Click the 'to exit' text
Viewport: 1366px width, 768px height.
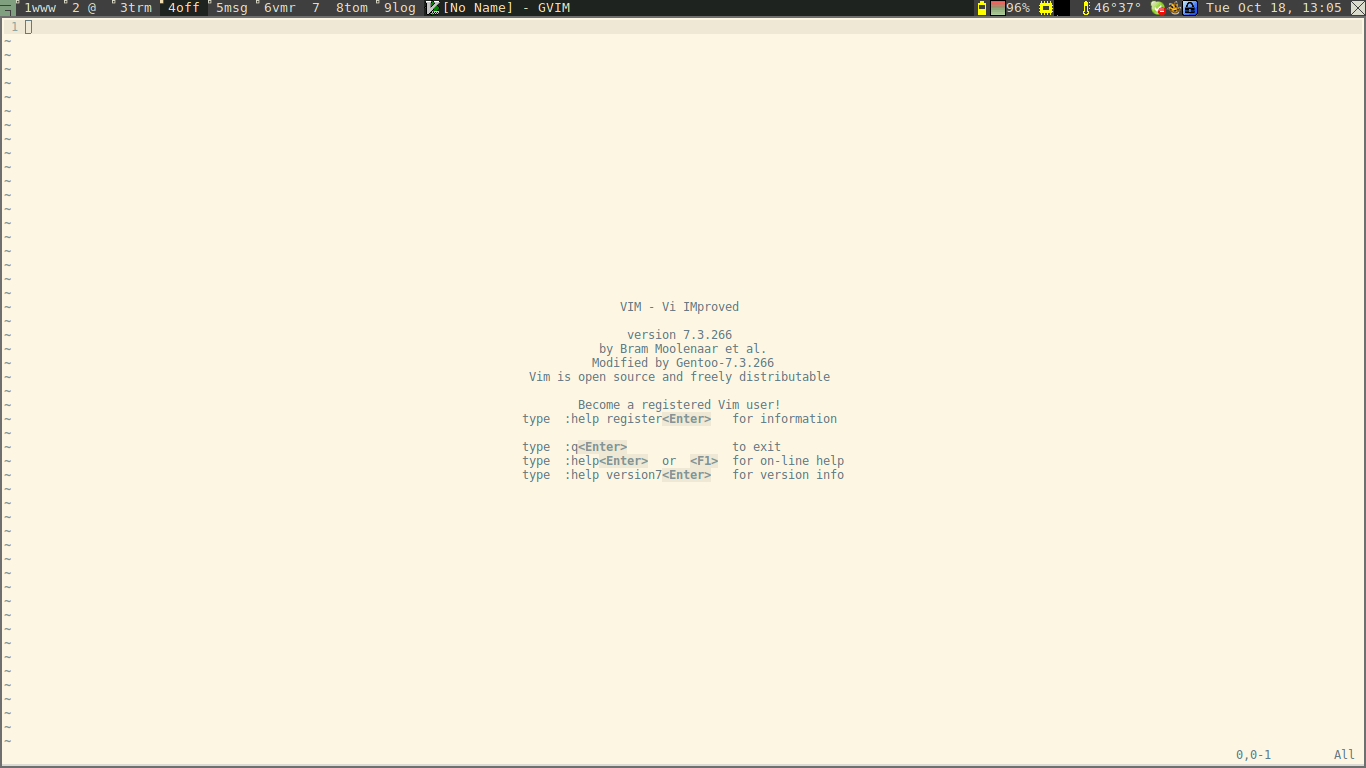757,447
